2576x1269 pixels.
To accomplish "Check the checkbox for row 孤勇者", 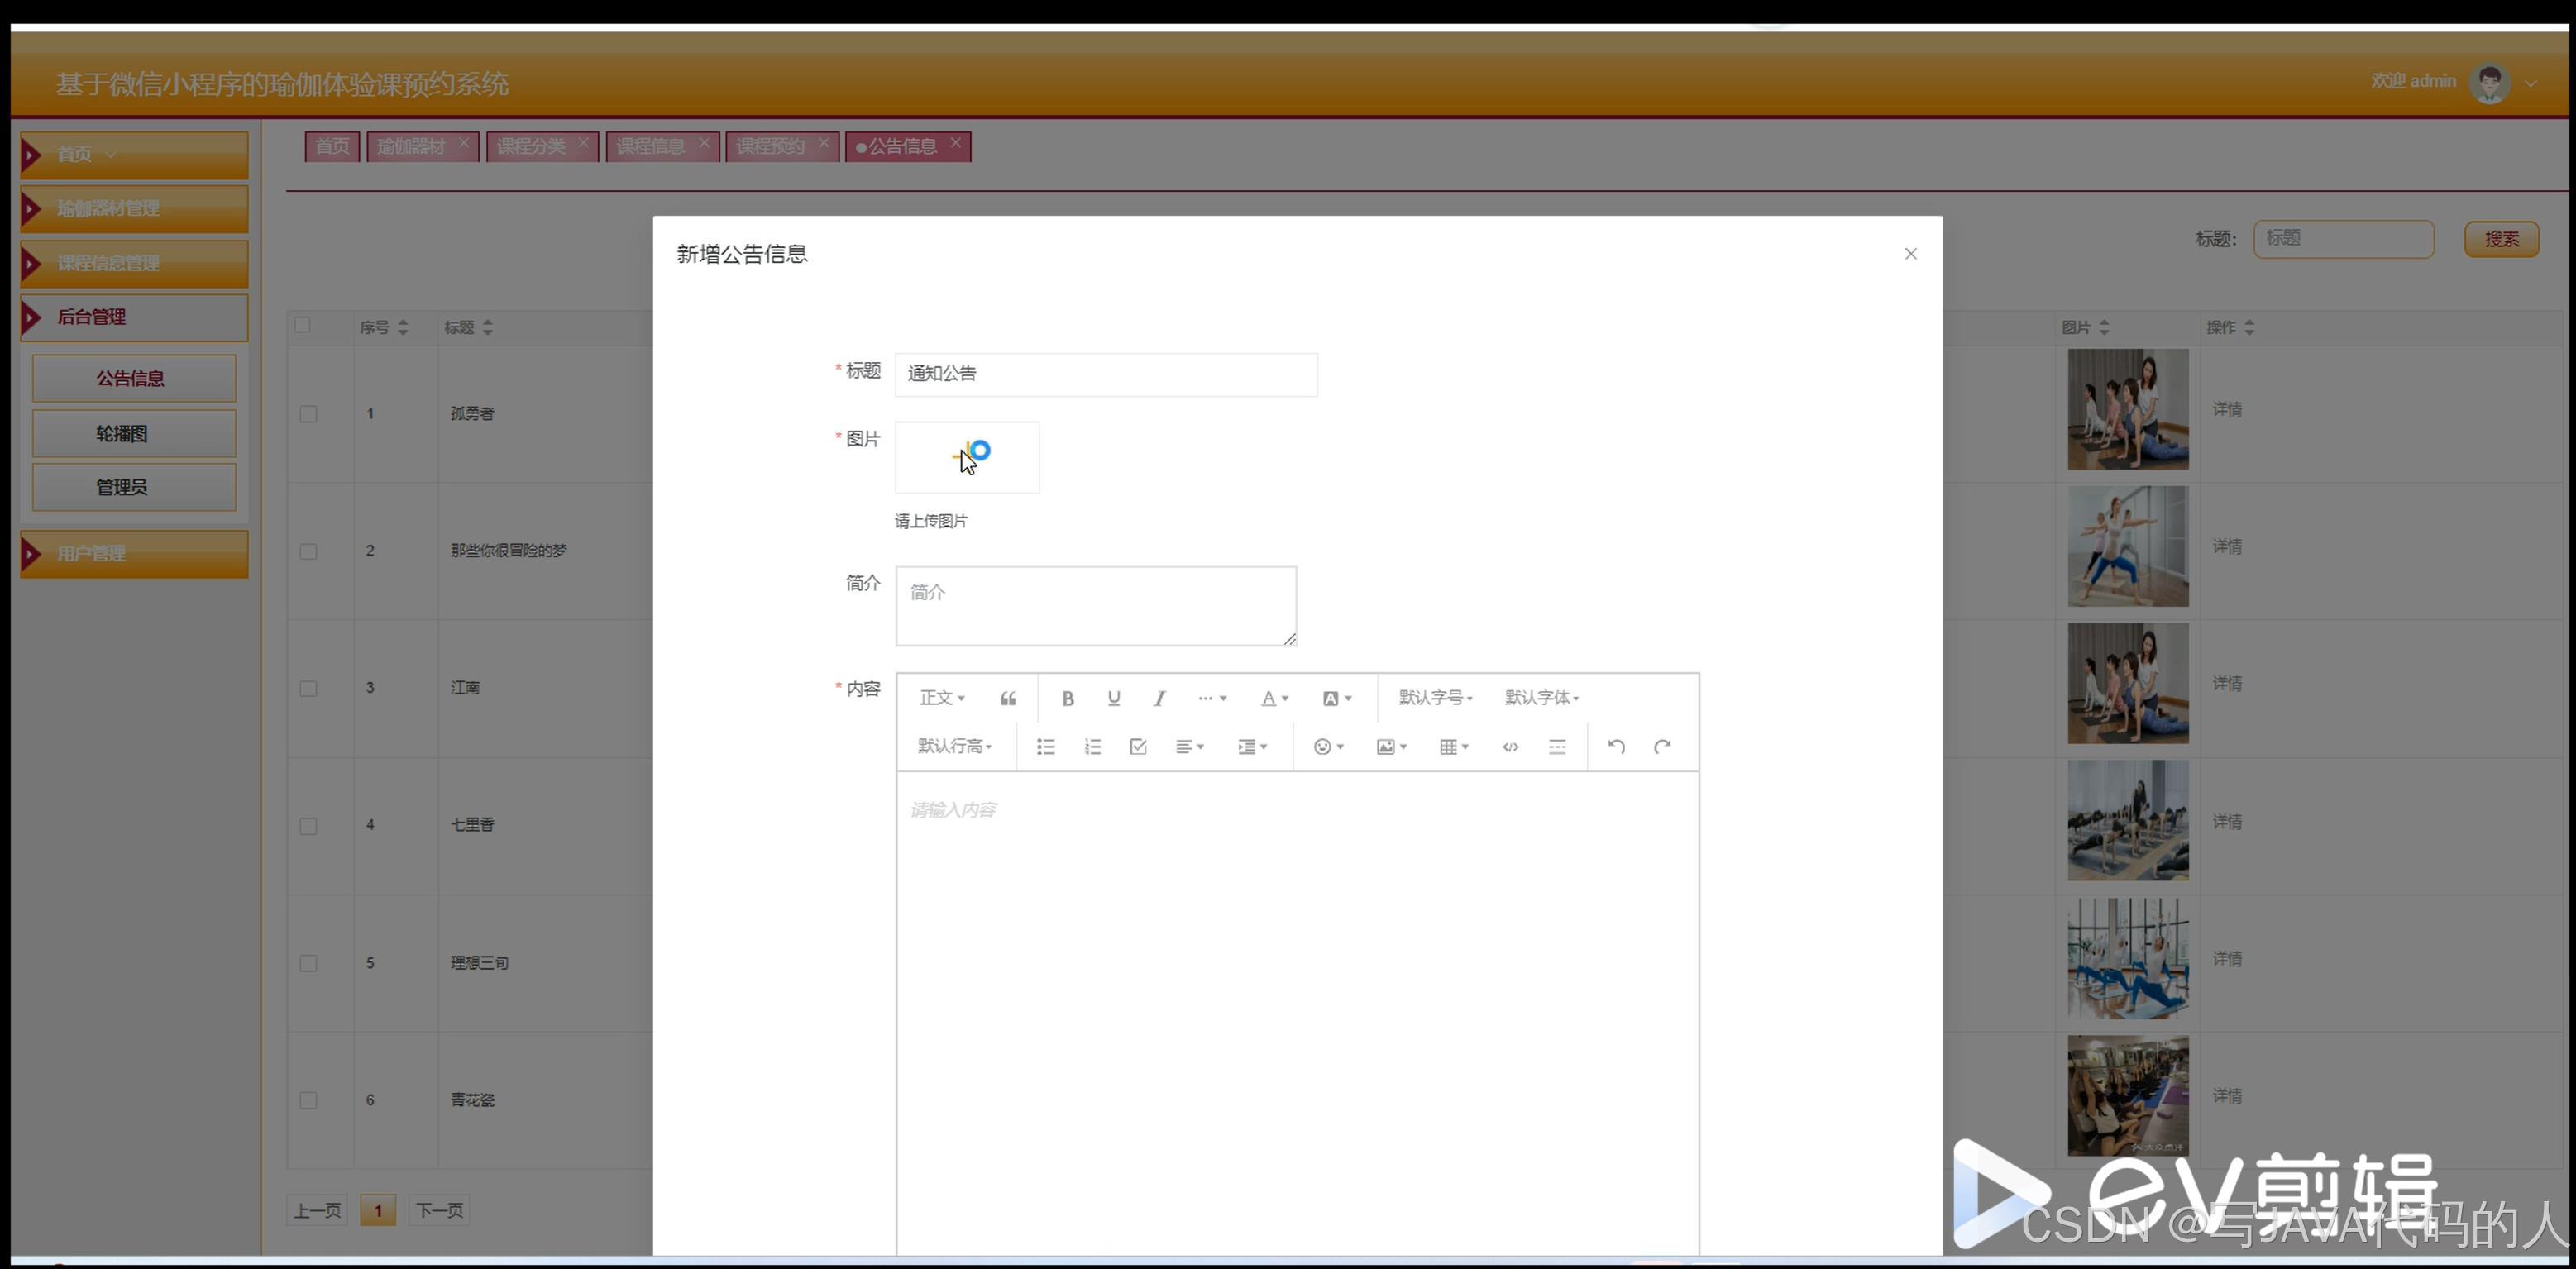I will pos(308,414).
